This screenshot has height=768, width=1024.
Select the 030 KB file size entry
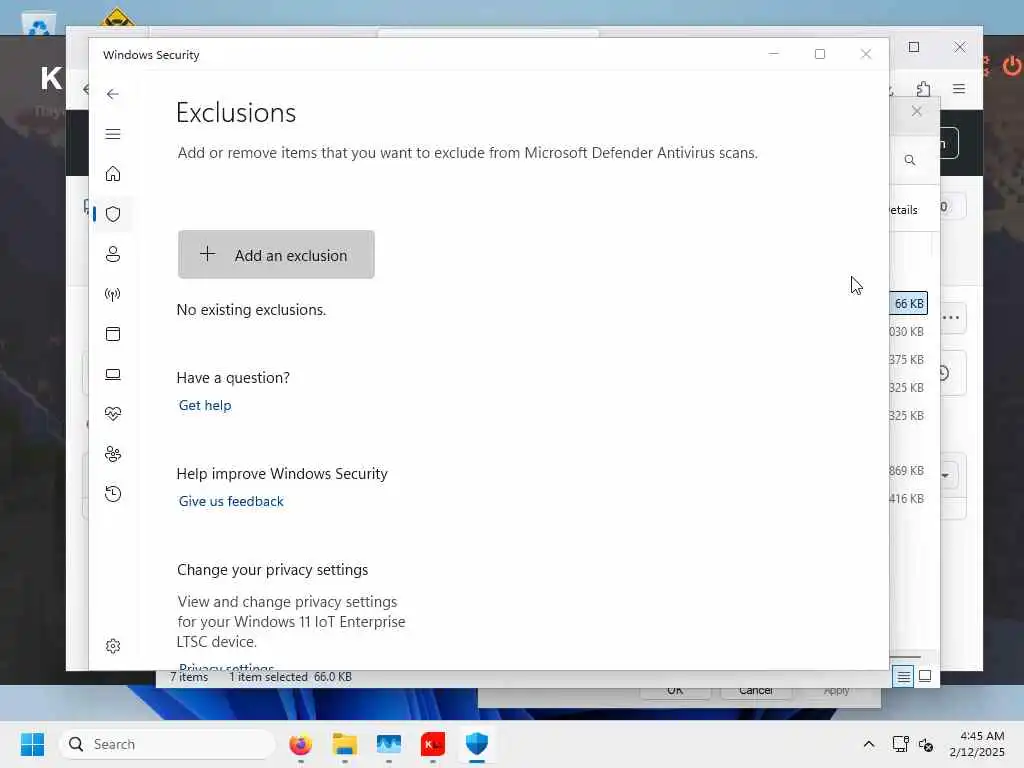click(x=906, y=332)
